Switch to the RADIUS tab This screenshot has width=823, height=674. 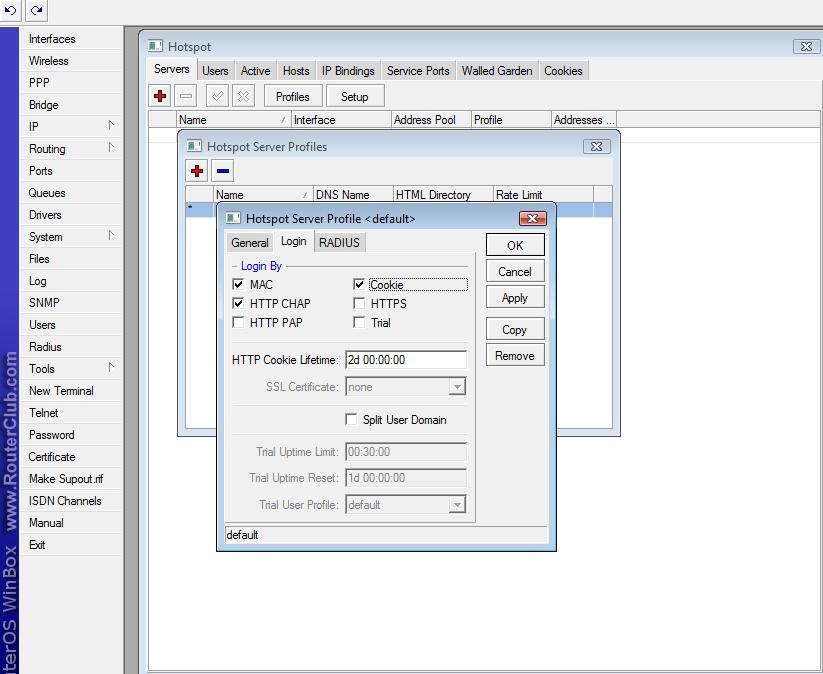(340, 243)
